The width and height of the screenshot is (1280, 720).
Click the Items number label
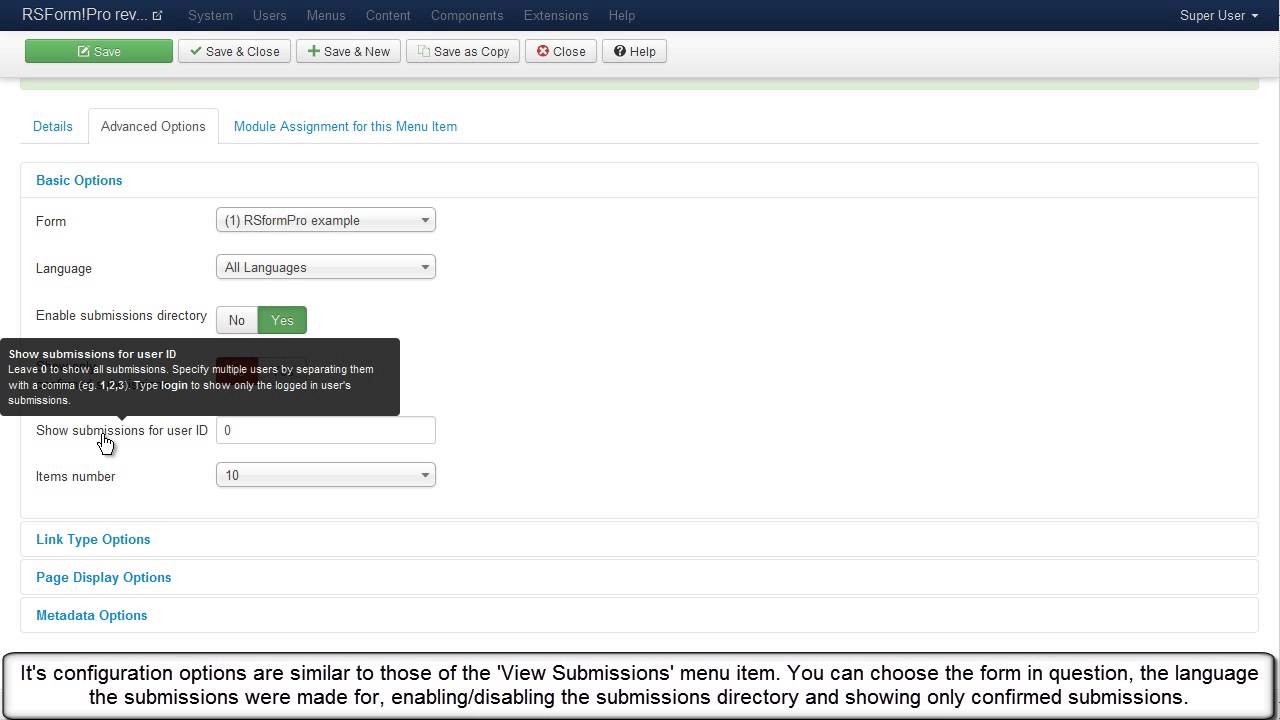click(75, 476)
